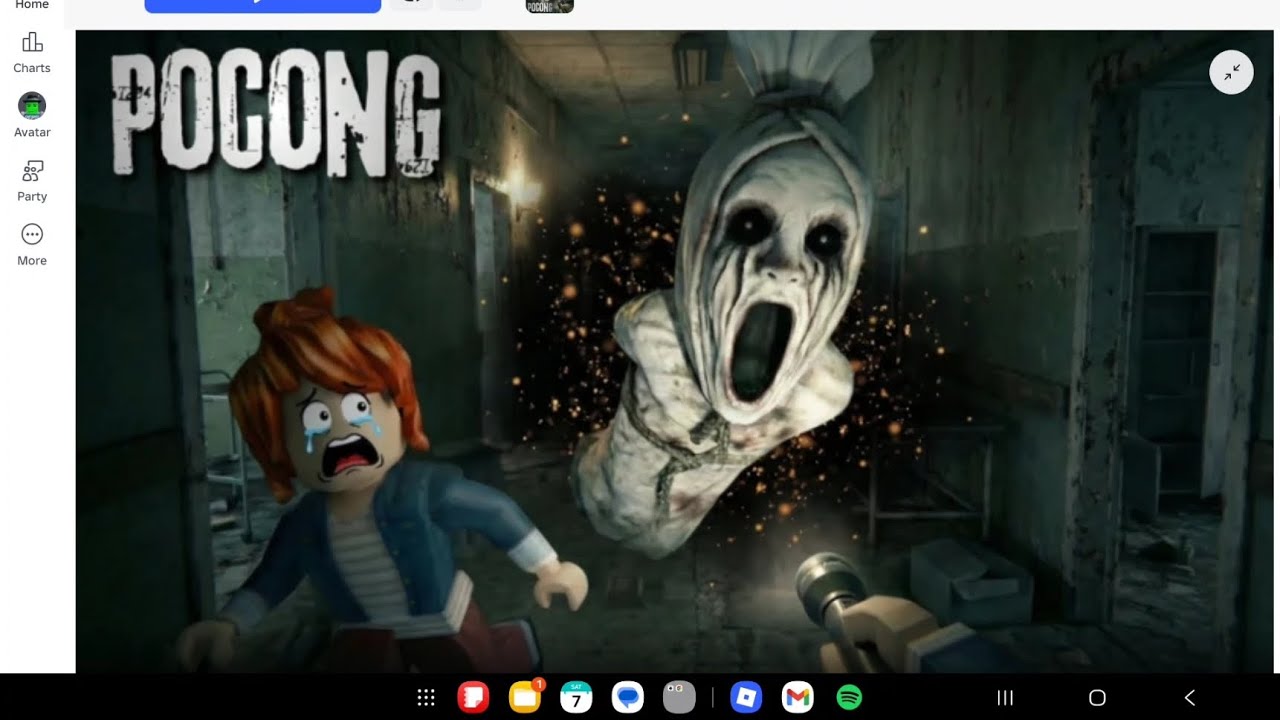Open the Party section in sidebar
This screenshot has width=1280, height=720.
point(32,181)
